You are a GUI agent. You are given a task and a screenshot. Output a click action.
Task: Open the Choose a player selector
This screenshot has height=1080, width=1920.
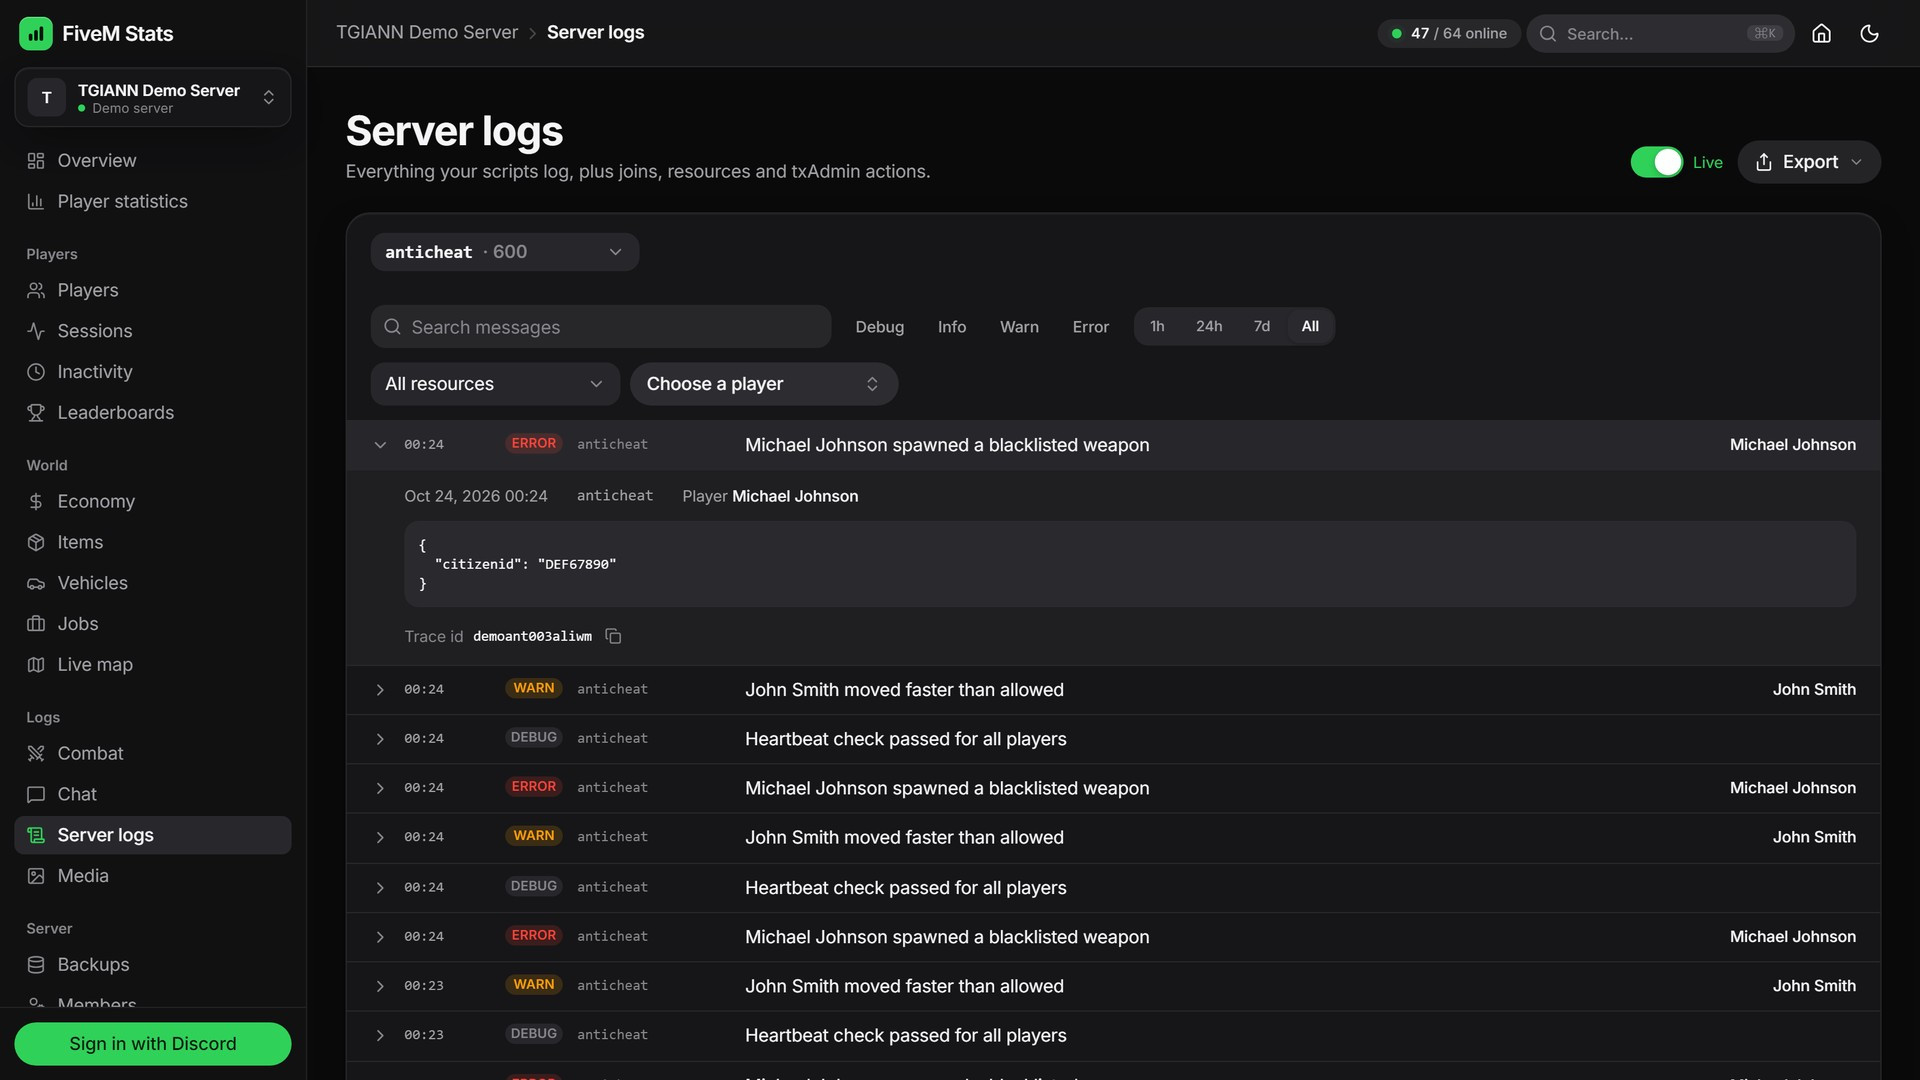point(763,384)
